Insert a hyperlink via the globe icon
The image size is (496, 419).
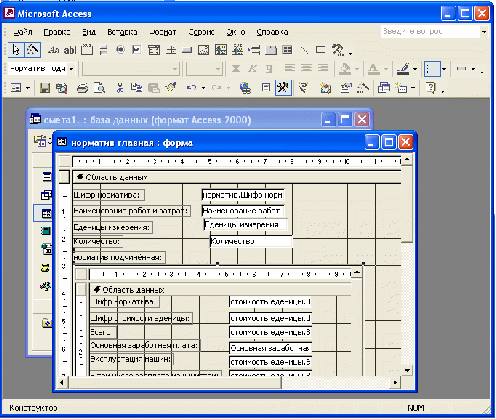pyautogui.click(x=245, y=88)
